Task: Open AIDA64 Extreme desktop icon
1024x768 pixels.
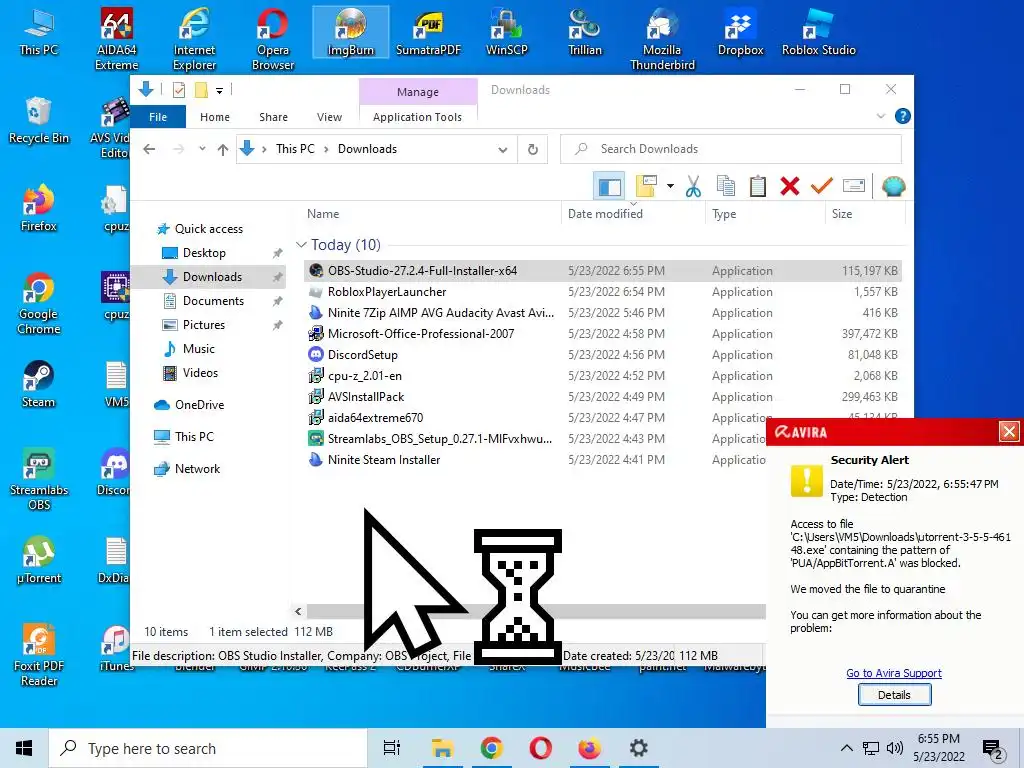Action: point(116,39)
